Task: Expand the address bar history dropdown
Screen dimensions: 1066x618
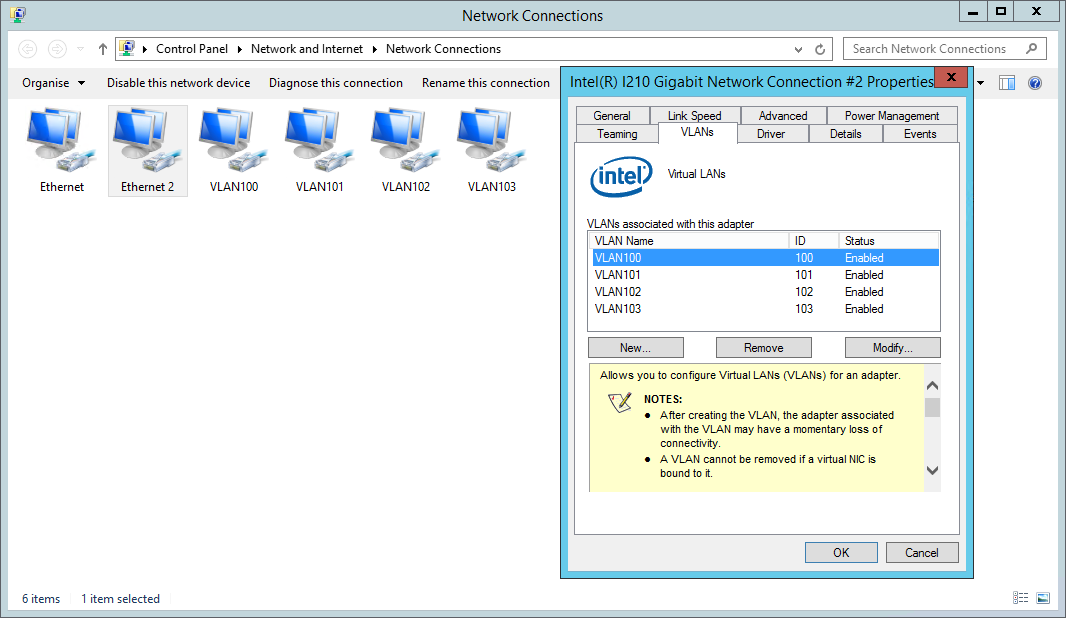Action: tap(798, 49)
